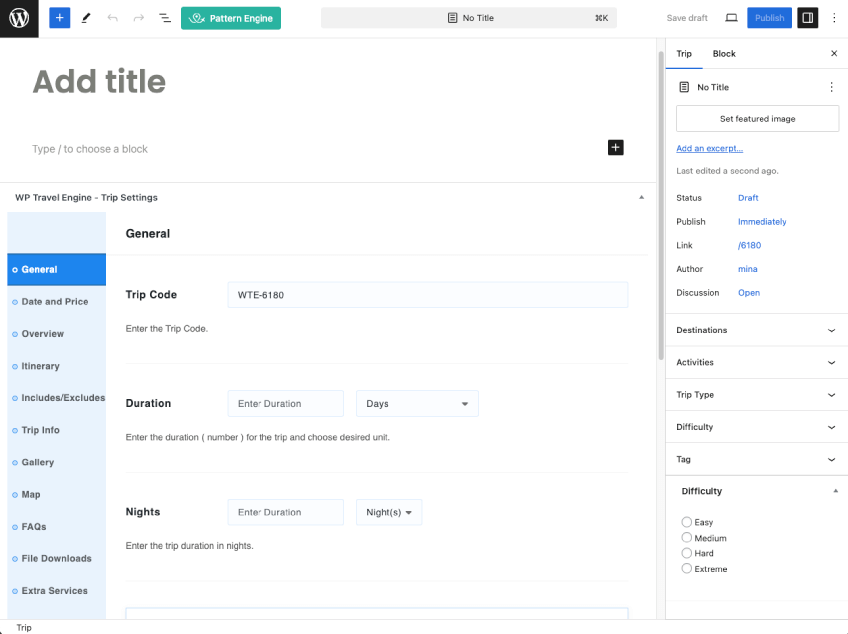Image resolution: width=848 pixels, height=634 pixels.
Task: Open the File Downloads tab
Action: [56, 559]
